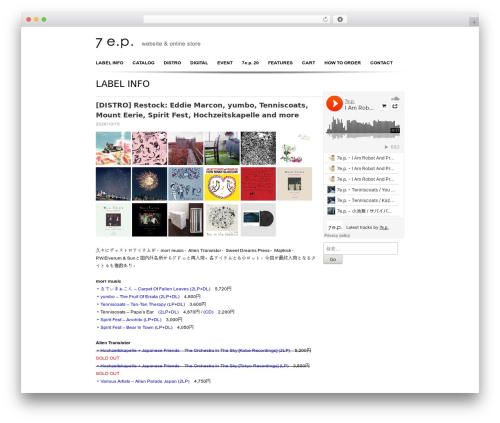This screenshot has width=500, height=423.
Task: Open Carpet Of Fallen Leaves (2LP+DL) link
Action: 156,289
